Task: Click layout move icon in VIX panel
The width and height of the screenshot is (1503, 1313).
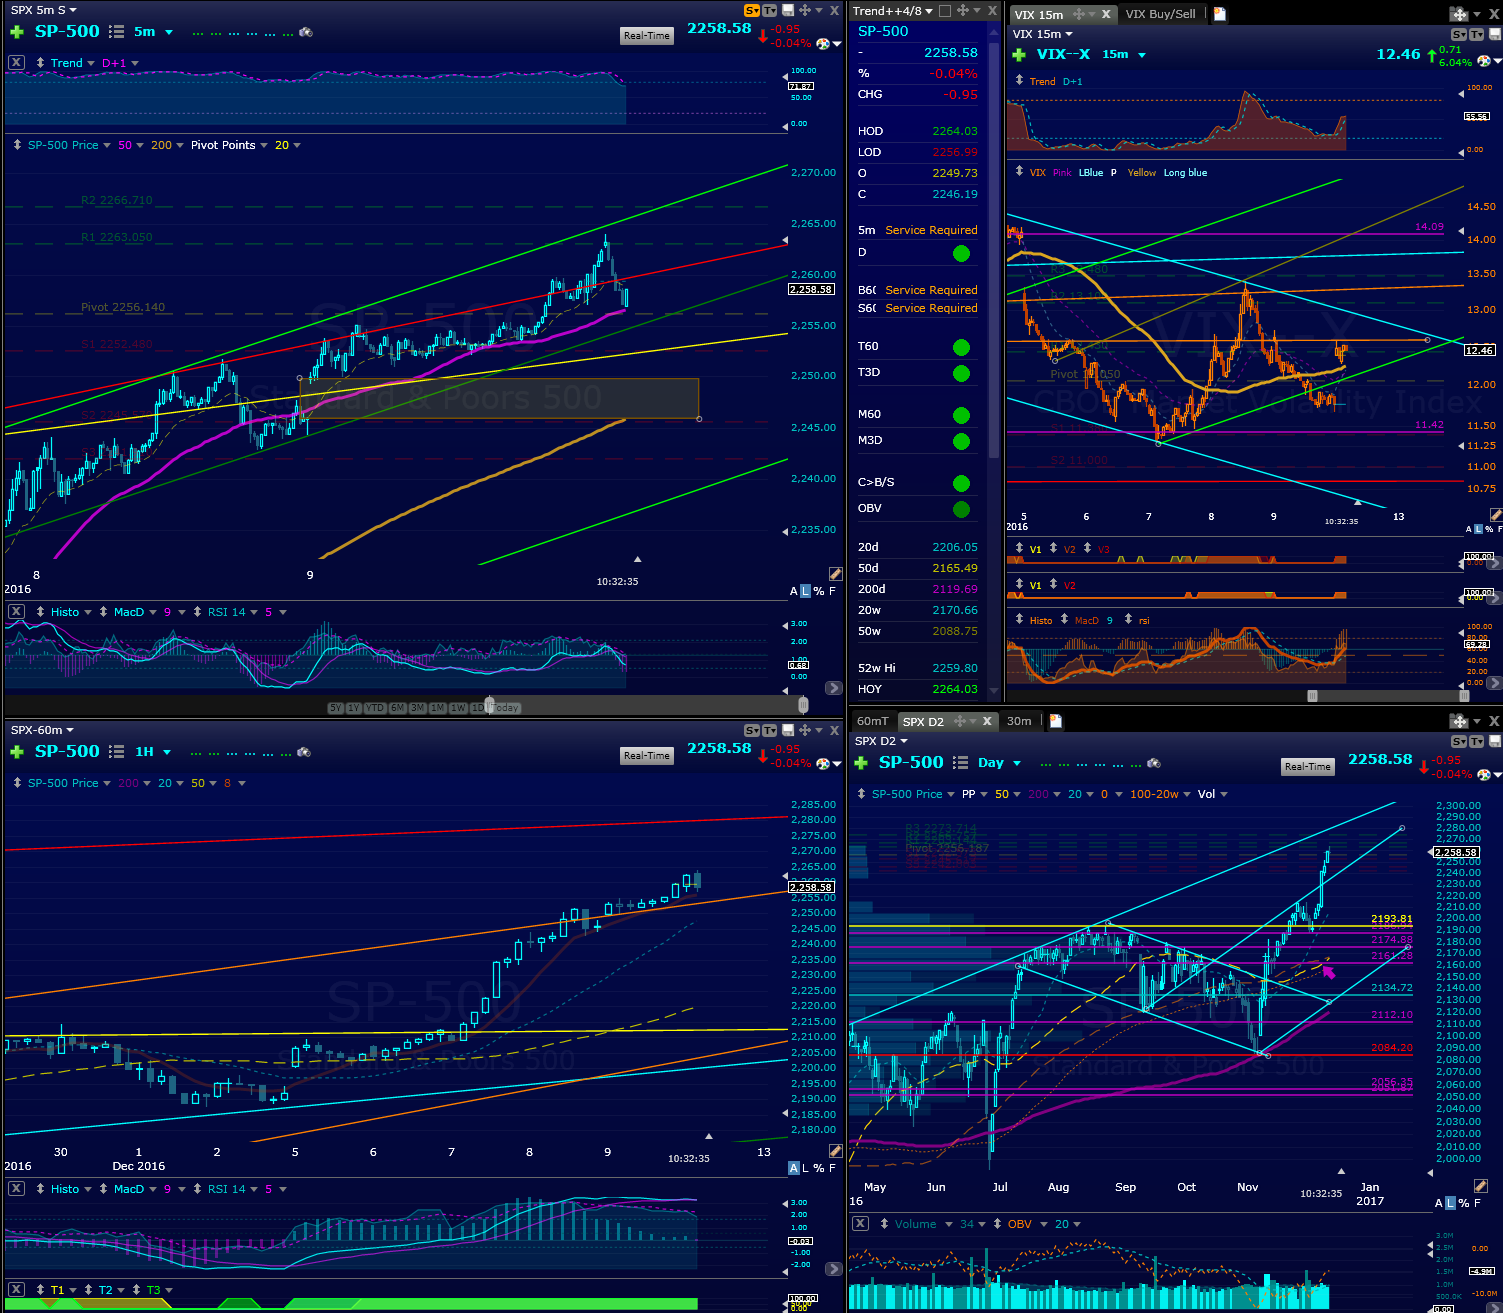Action: point(1459,14)
